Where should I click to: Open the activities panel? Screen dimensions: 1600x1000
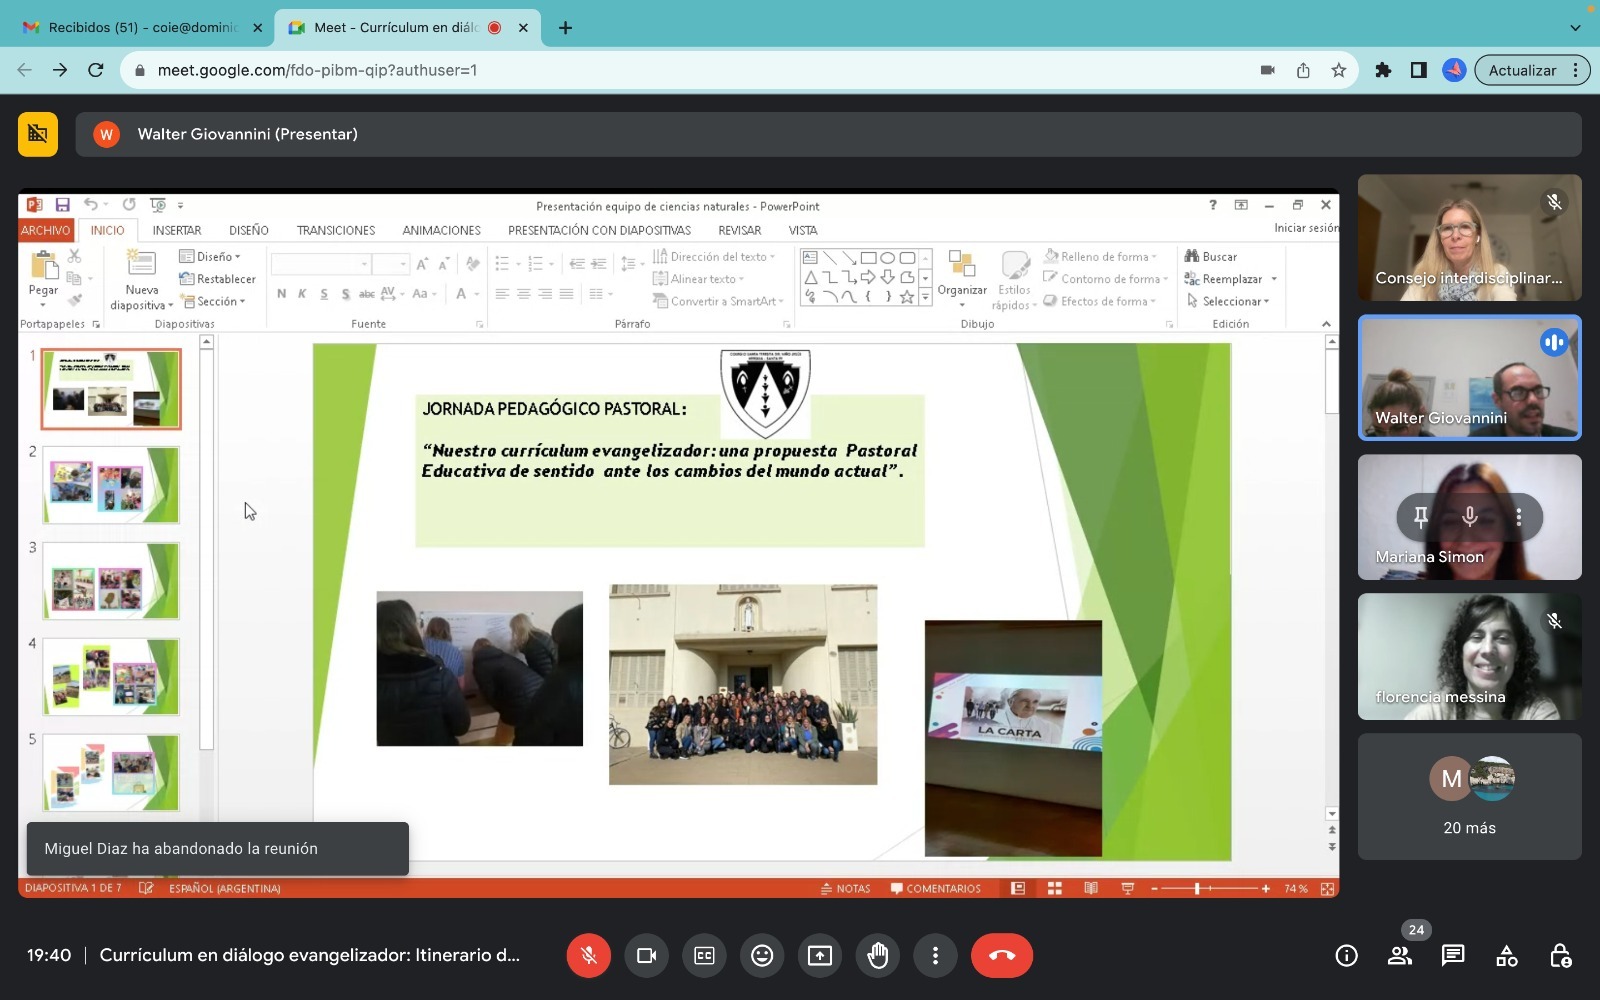pyautogui.click(x=1507, y=956)
